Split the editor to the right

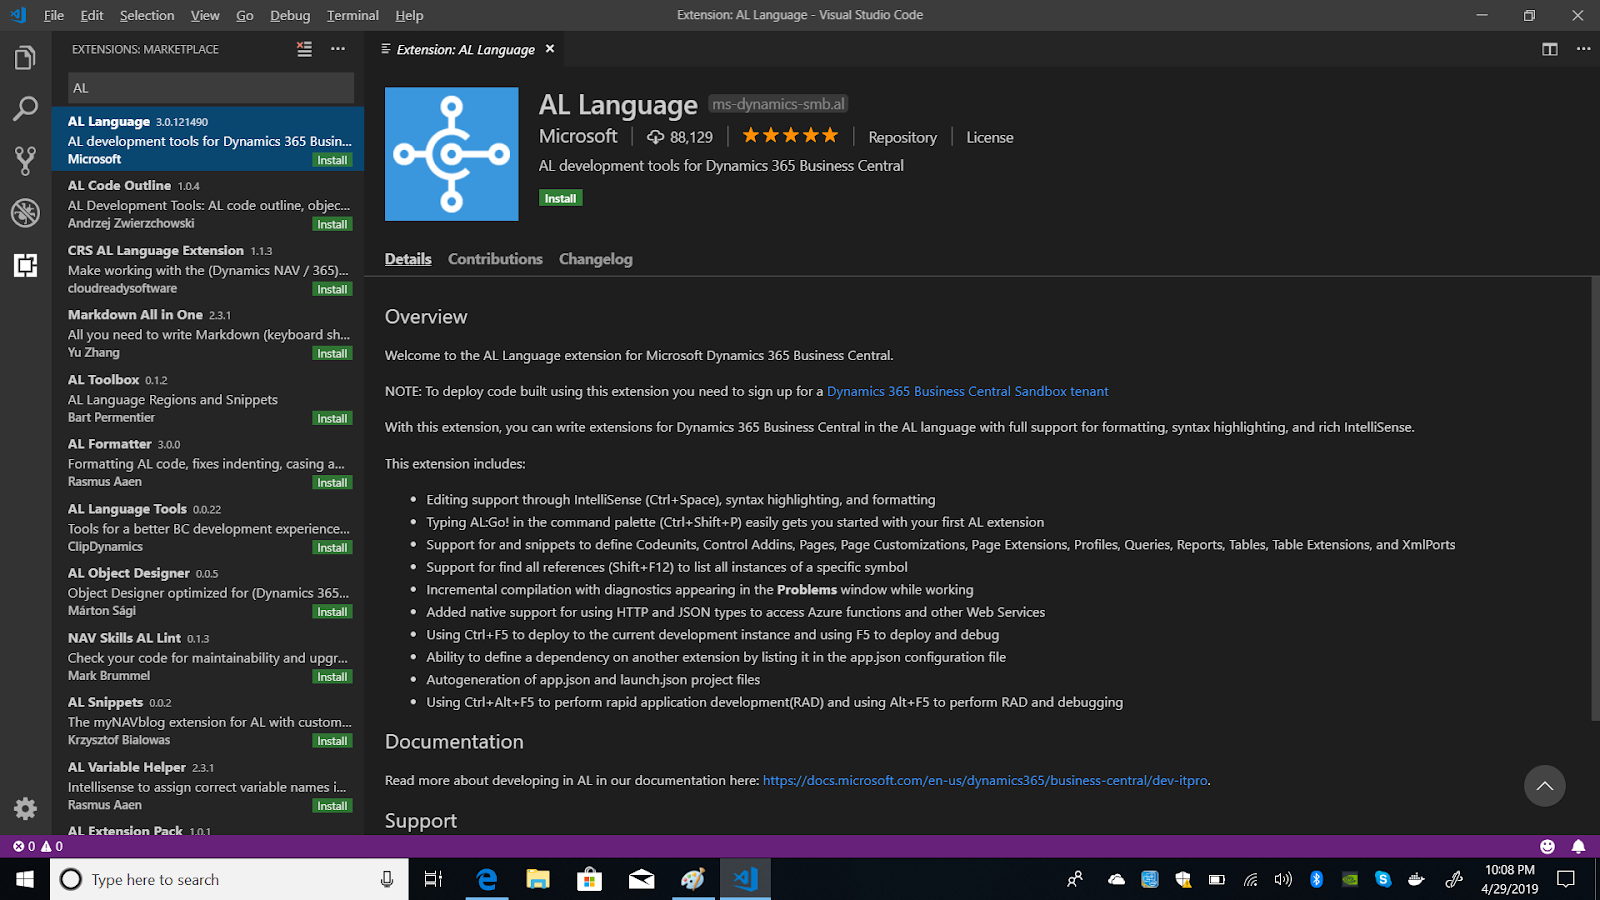(x=1550, y=49)
